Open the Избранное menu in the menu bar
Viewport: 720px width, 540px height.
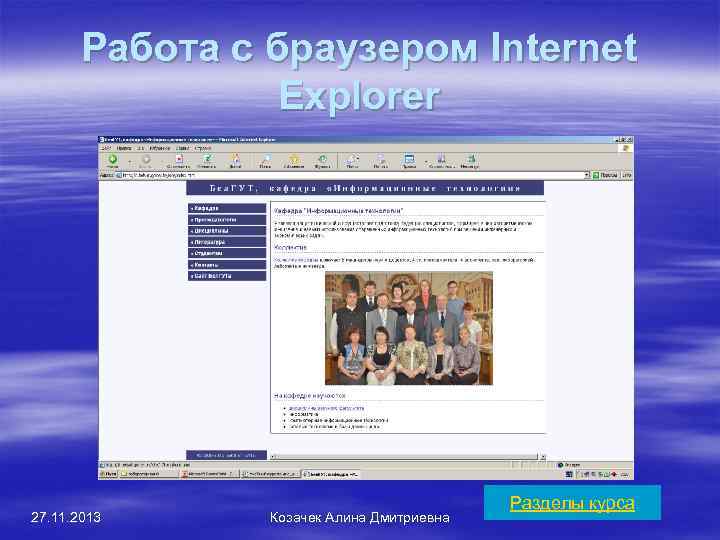[x=160, y=148]
